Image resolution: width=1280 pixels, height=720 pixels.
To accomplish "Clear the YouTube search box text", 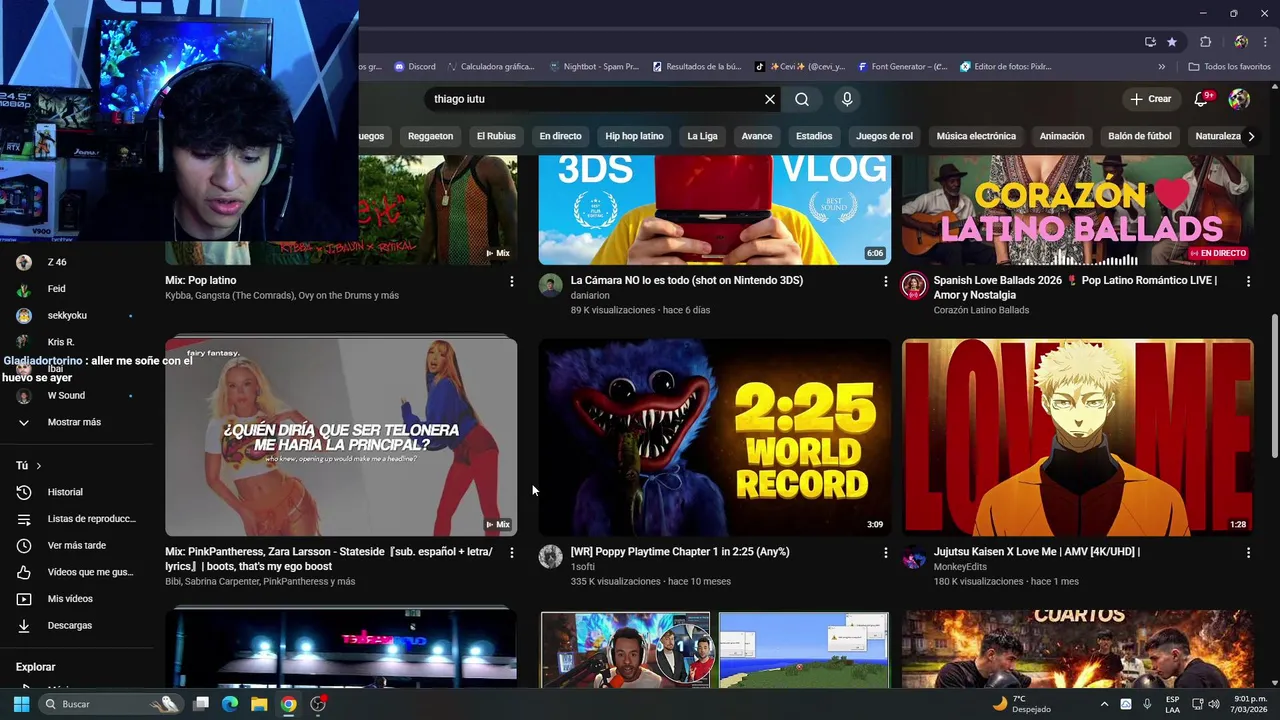I will tap(770, 99).
